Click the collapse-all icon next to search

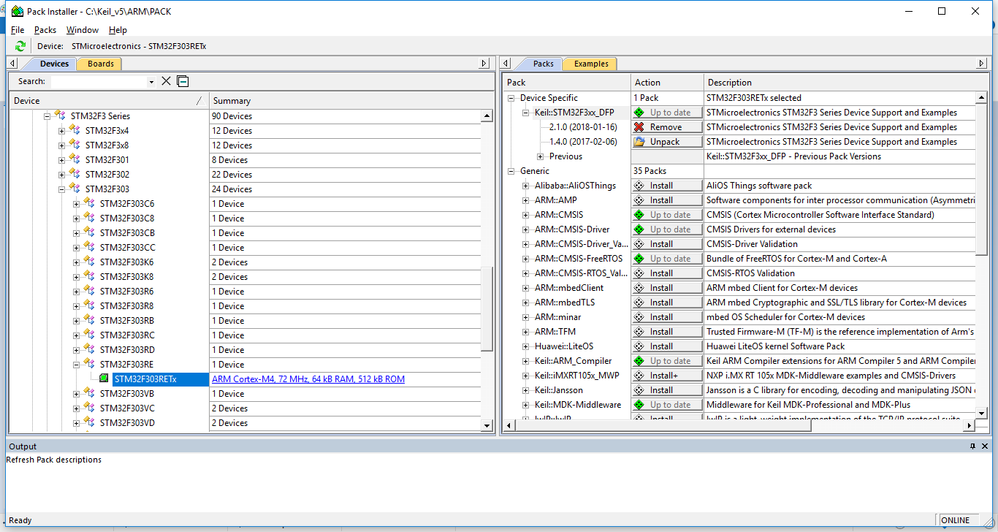[x=183, y=81]
